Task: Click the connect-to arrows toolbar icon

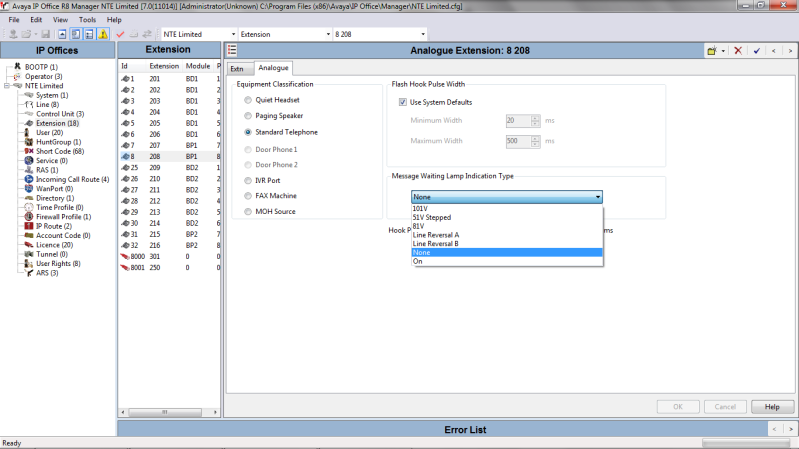Action: [x=147, y=34]
